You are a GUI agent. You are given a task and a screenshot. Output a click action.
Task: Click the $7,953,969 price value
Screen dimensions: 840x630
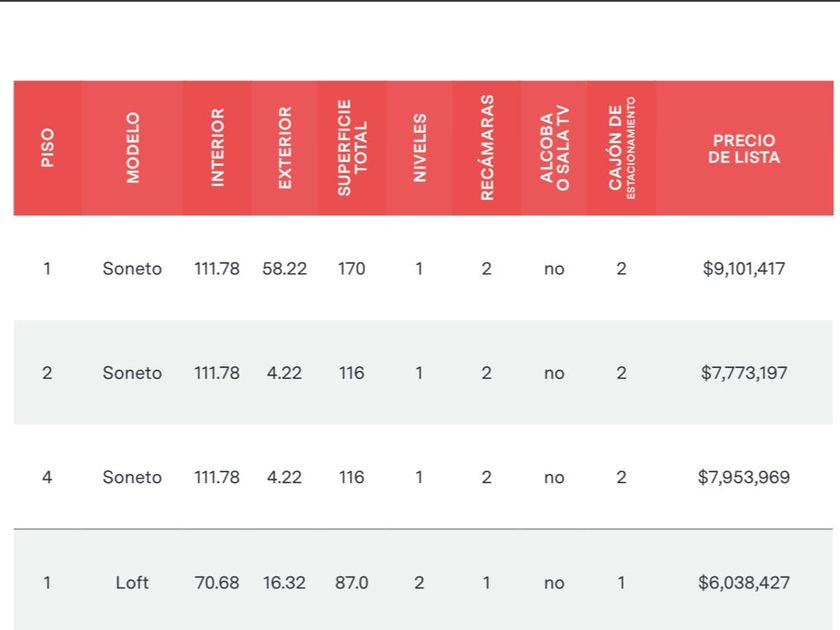(744, 477)
